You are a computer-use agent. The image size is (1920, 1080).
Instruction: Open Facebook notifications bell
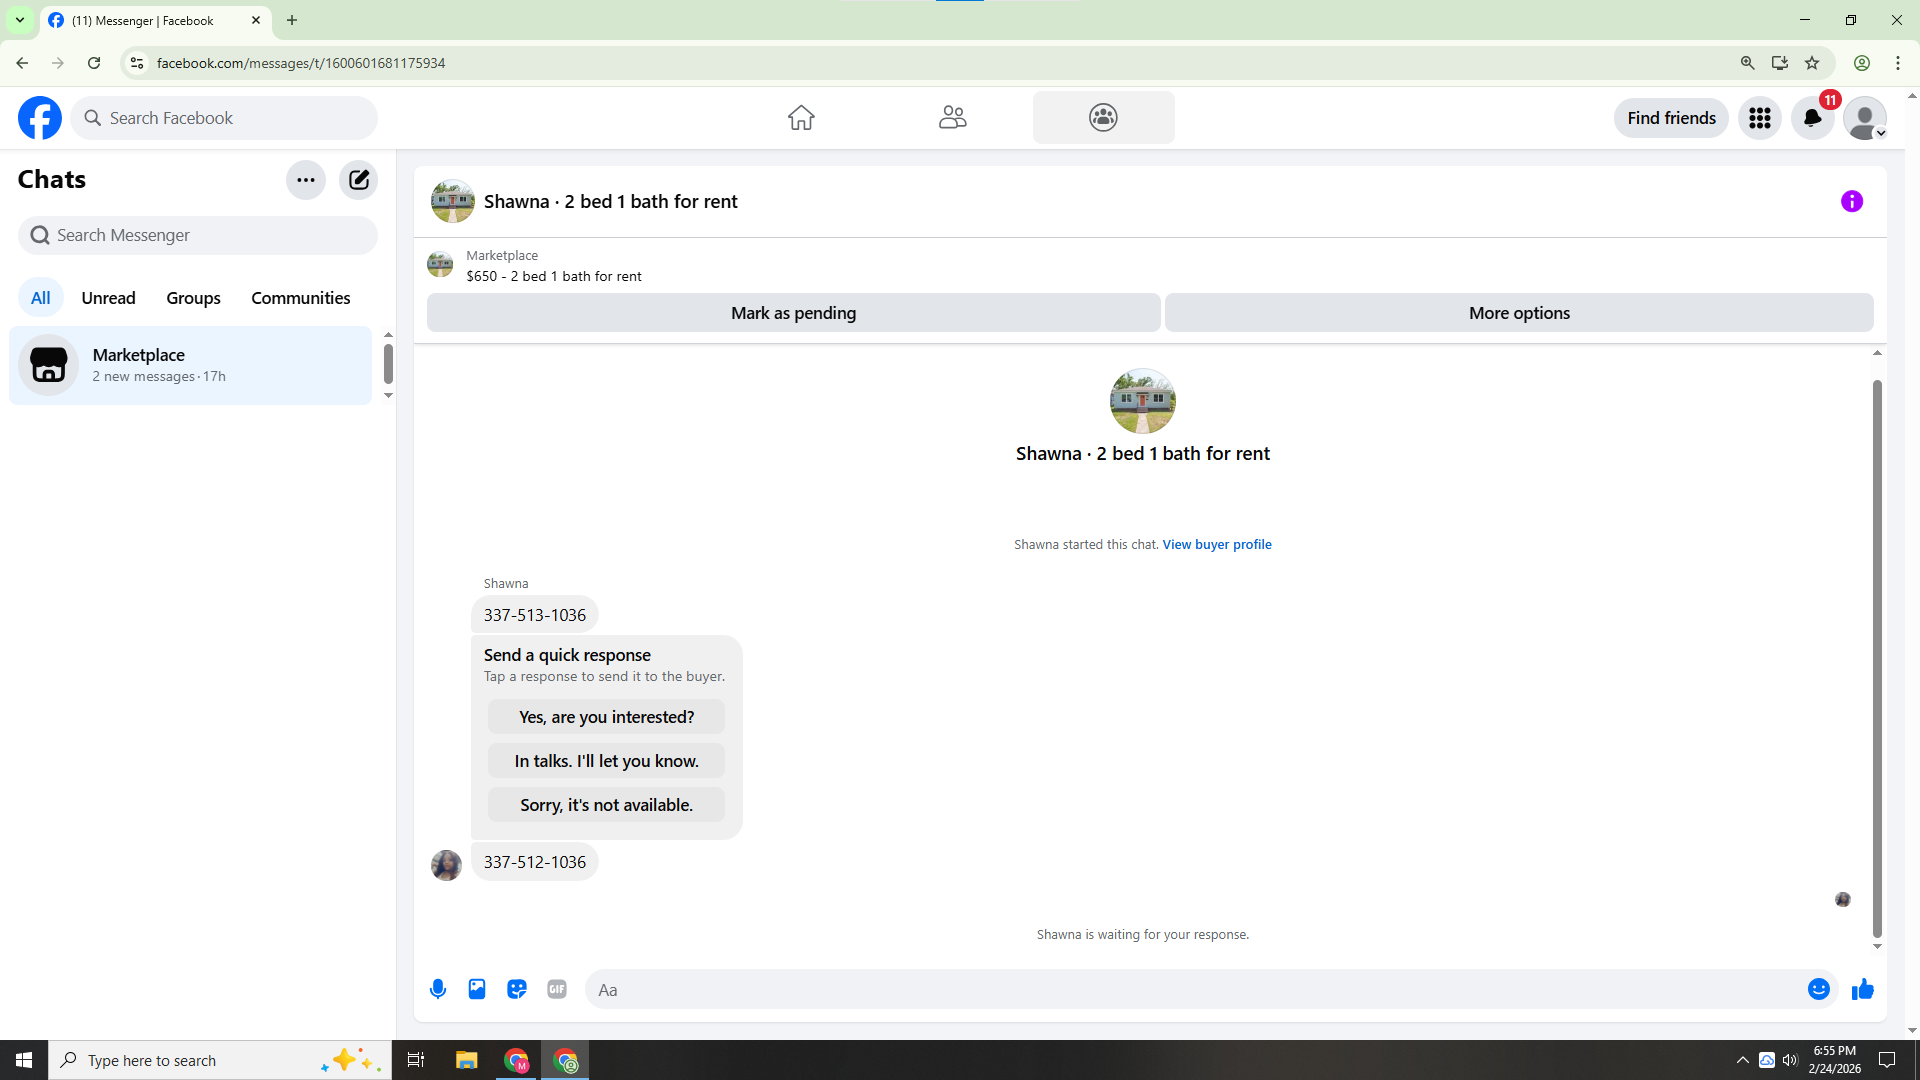(x=1812, y=118)
